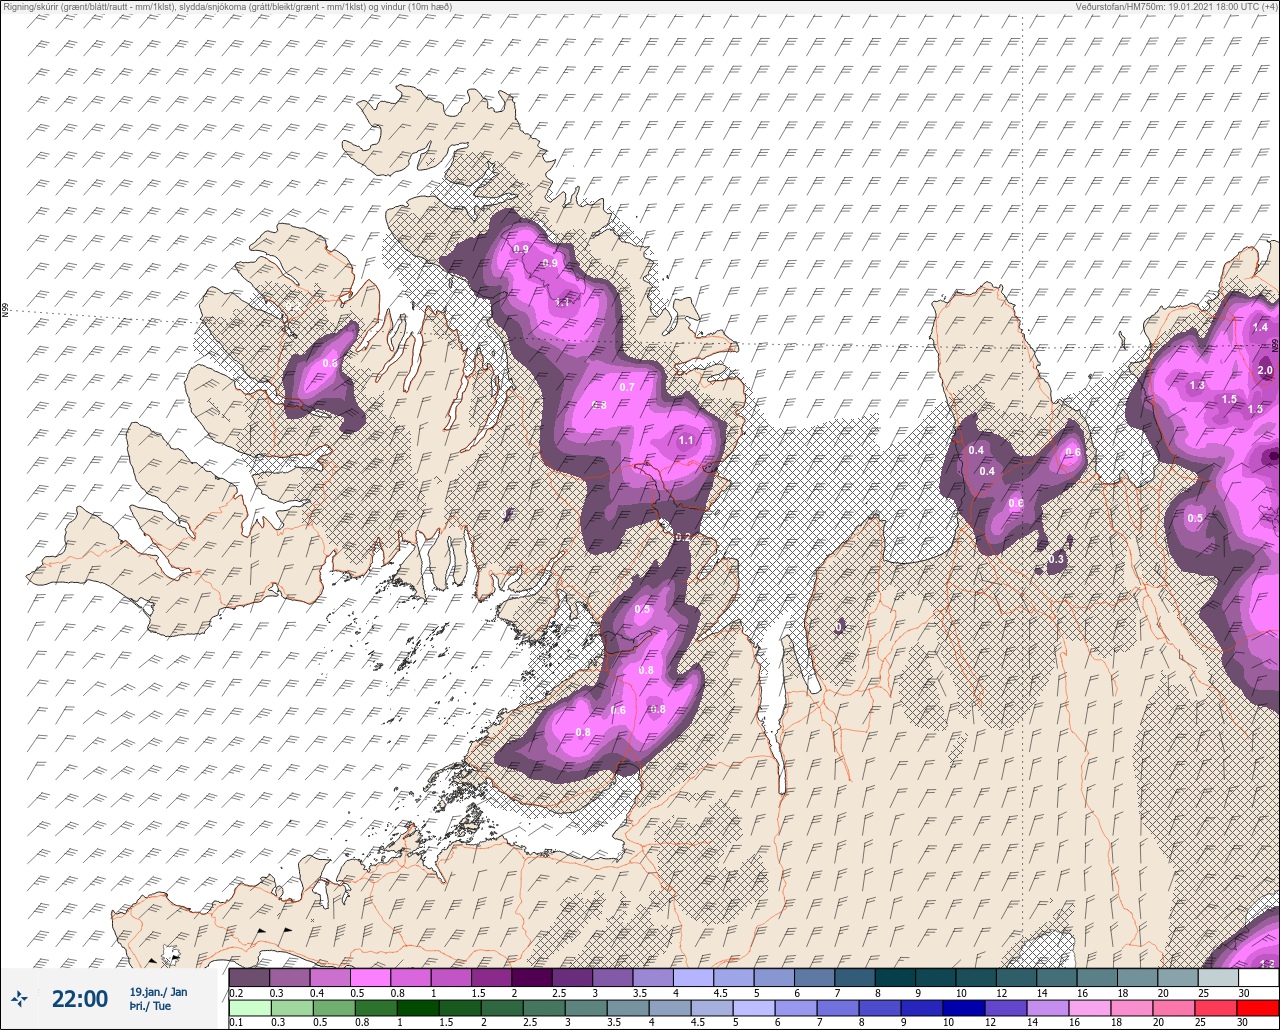1280x1030 pixels.
Task: Select red swatch labeled 30 in bottom legend
Action: 1258,1007
